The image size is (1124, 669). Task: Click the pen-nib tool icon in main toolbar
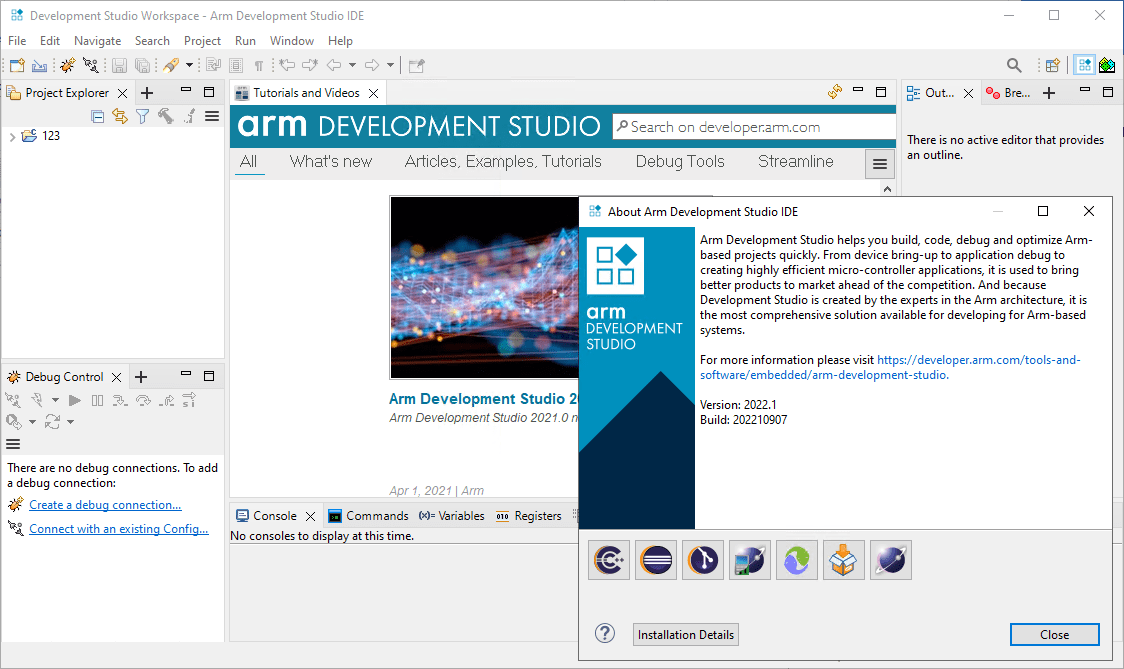(x=171, y=65)
